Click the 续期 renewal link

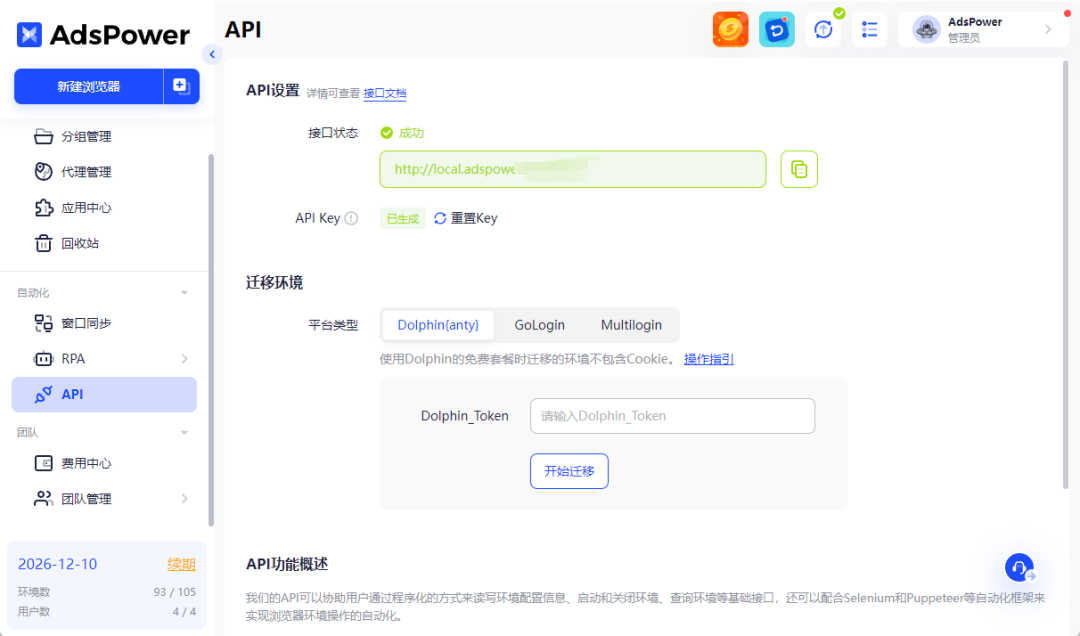(x=181, y=564)
